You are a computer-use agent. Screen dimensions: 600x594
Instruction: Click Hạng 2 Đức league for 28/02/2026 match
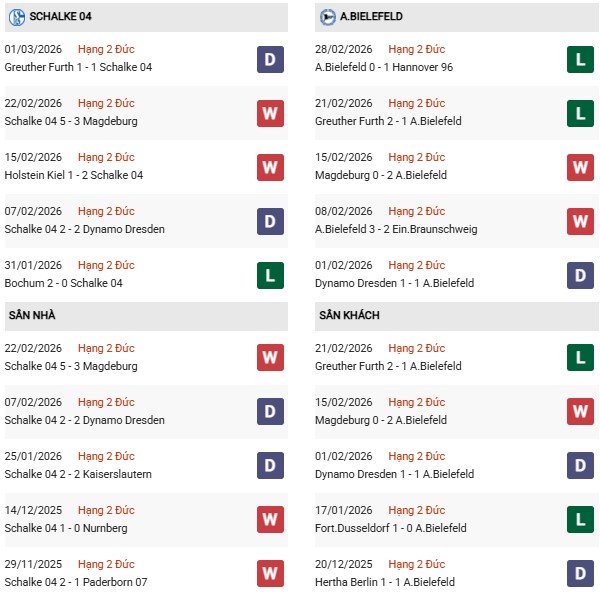coord(417,49)
